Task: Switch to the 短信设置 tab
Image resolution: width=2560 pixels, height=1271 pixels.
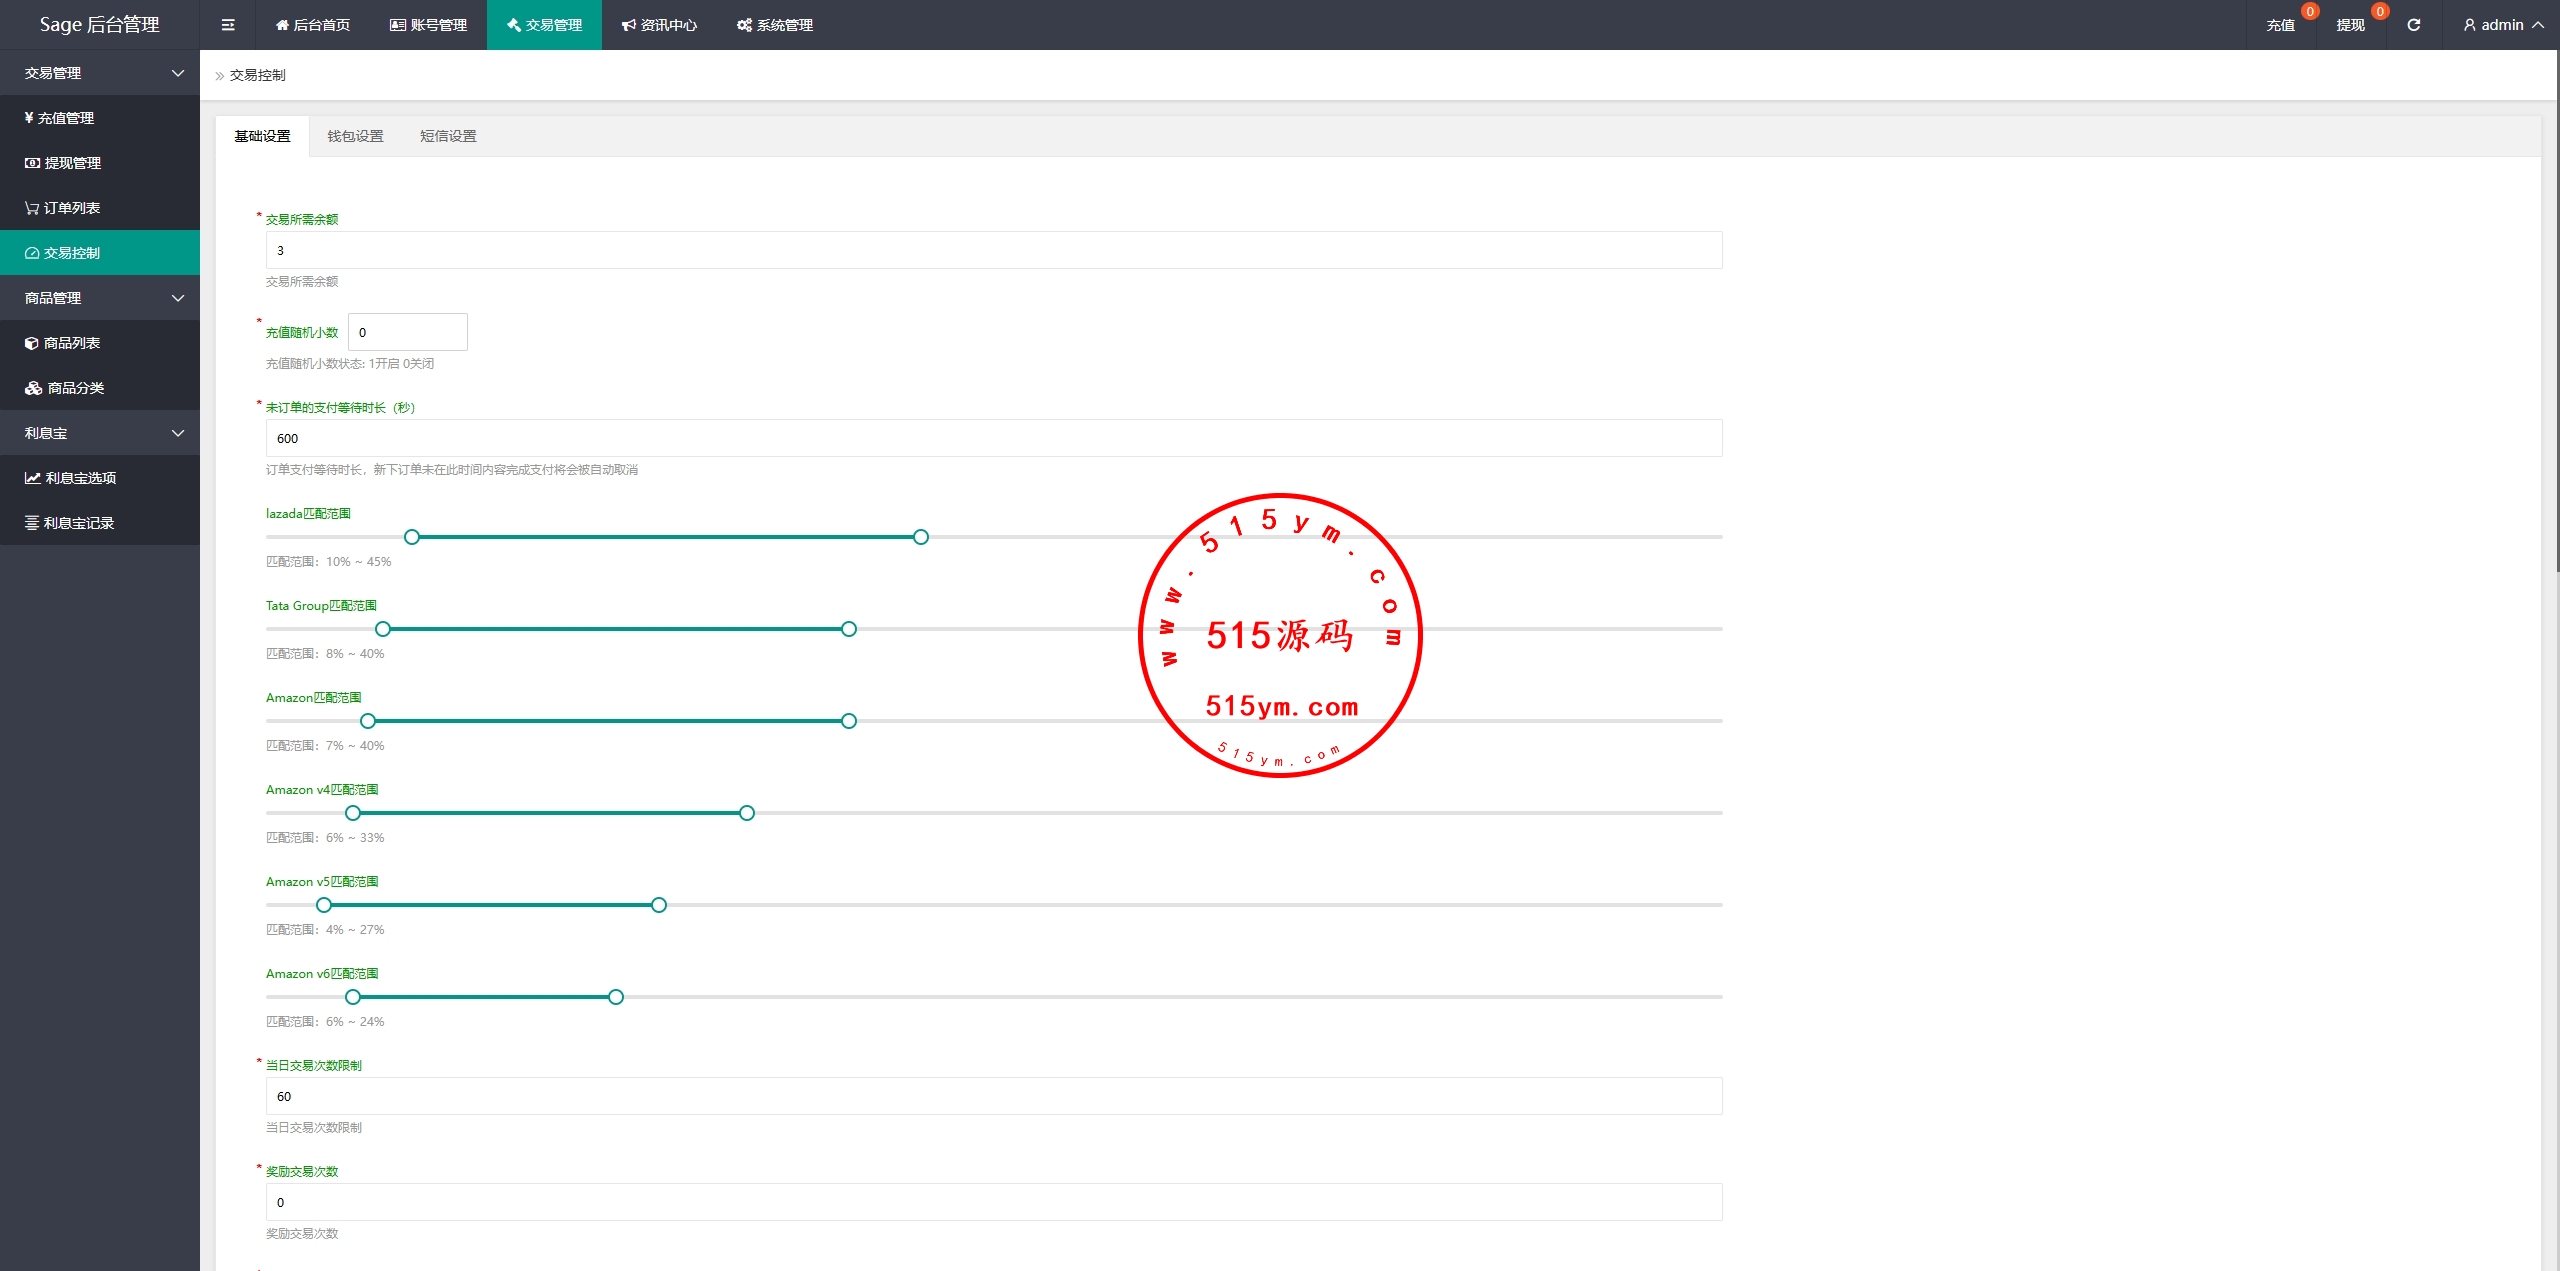Action: coord(448,136)
